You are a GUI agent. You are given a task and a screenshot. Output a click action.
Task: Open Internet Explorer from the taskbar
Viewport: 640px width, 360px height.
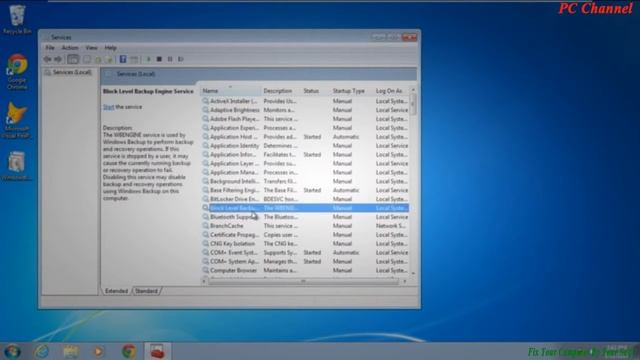point(42,351)
